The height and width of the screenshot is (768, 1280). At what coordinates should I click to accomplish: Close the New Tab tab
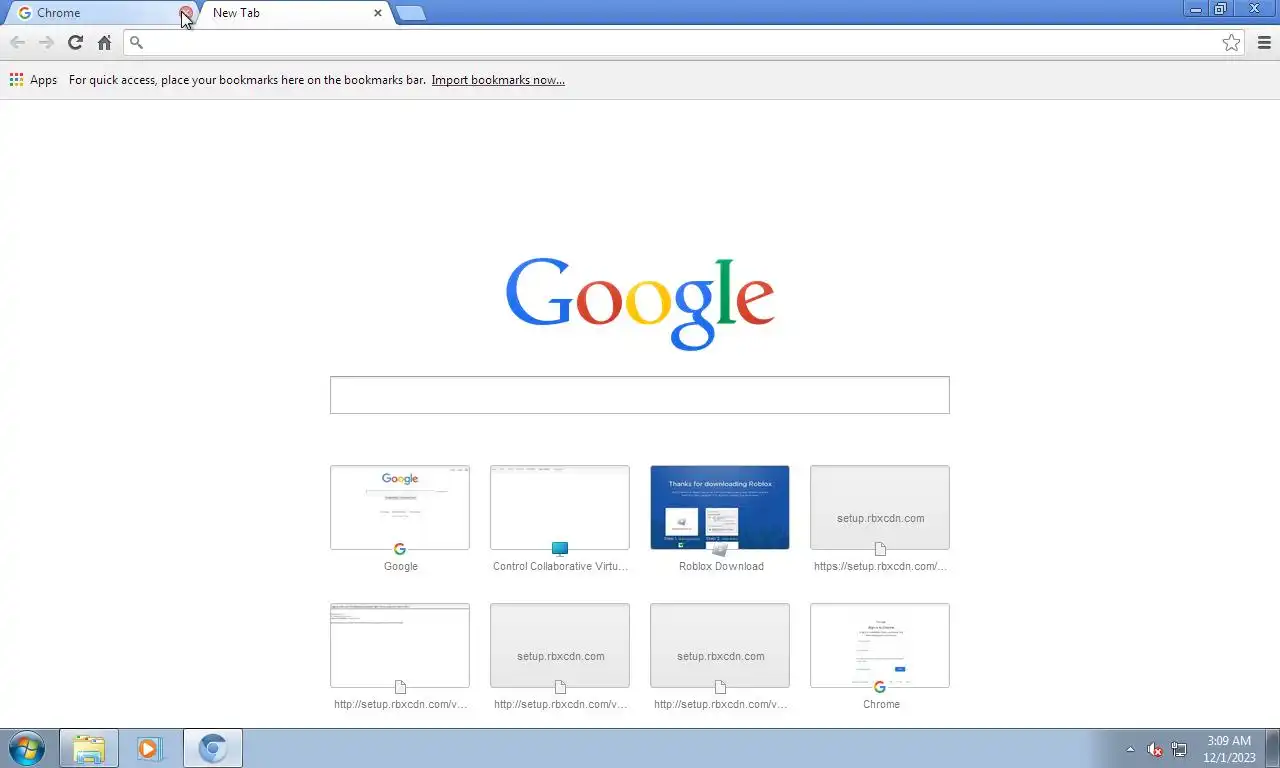(378, 13)
